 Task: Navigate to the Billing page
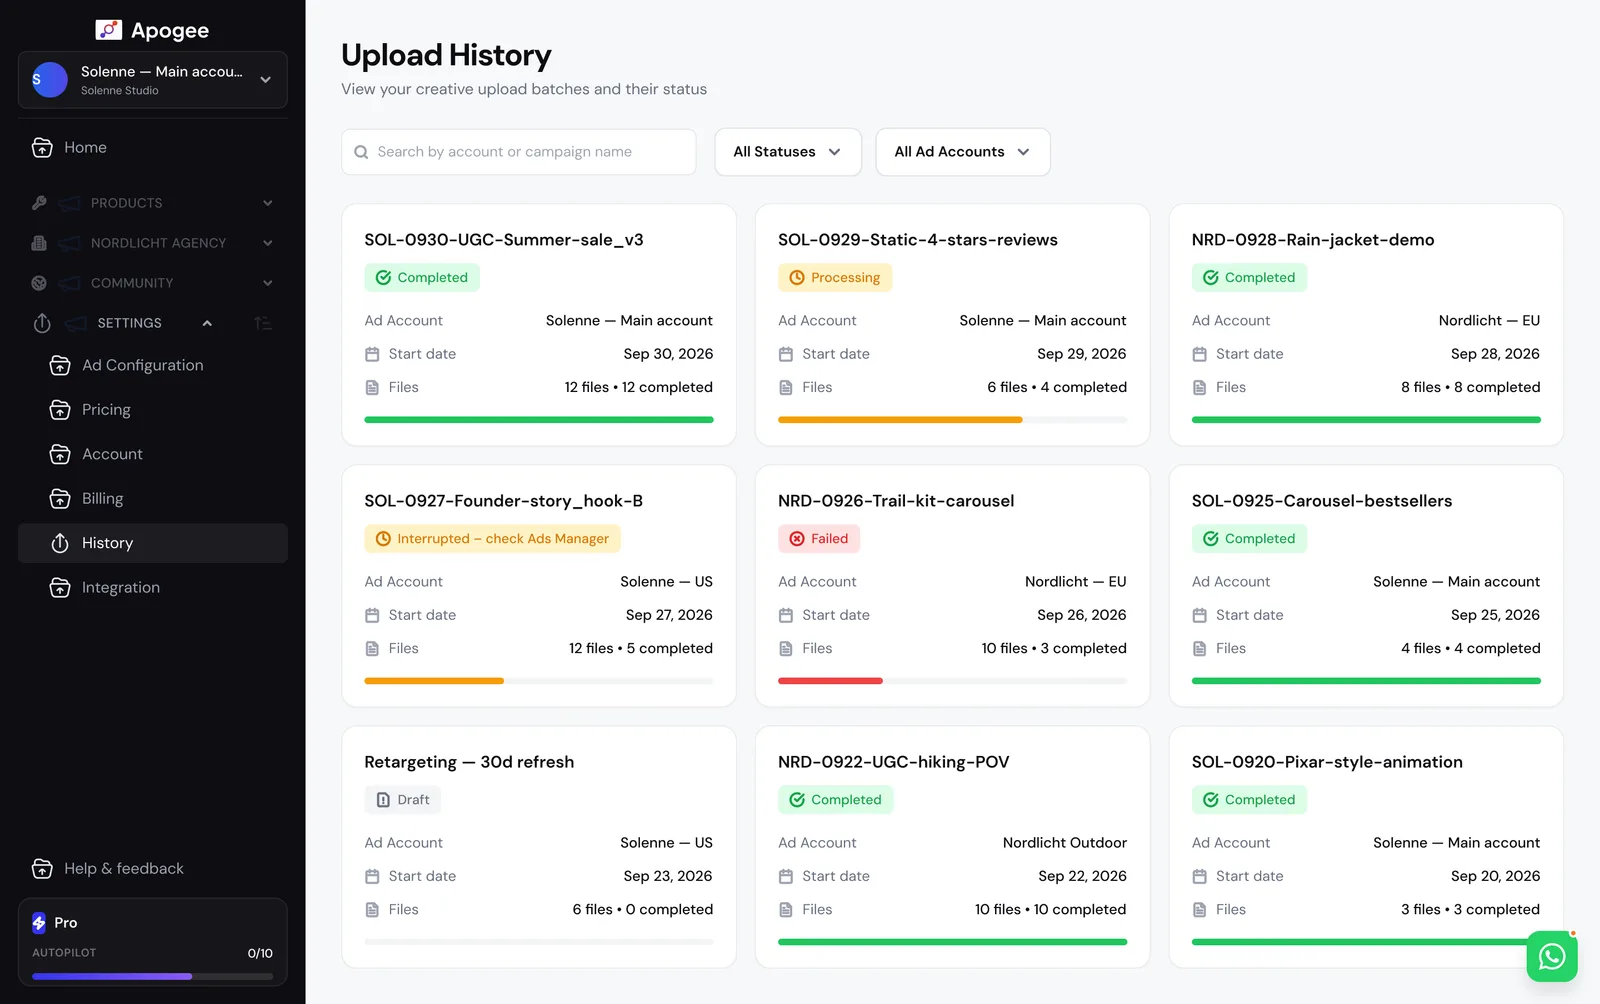pyautogui.click(x=153, y=499)
